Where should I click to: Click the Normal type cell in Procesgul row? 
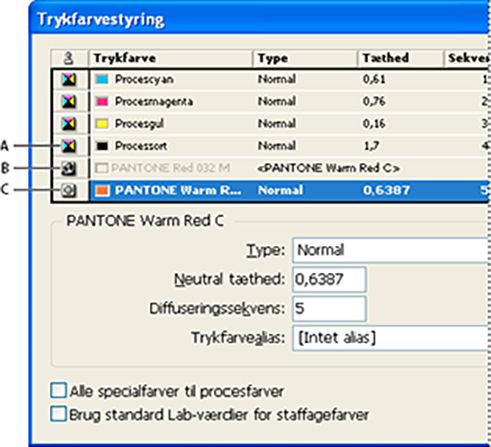[x=277, y=124]
